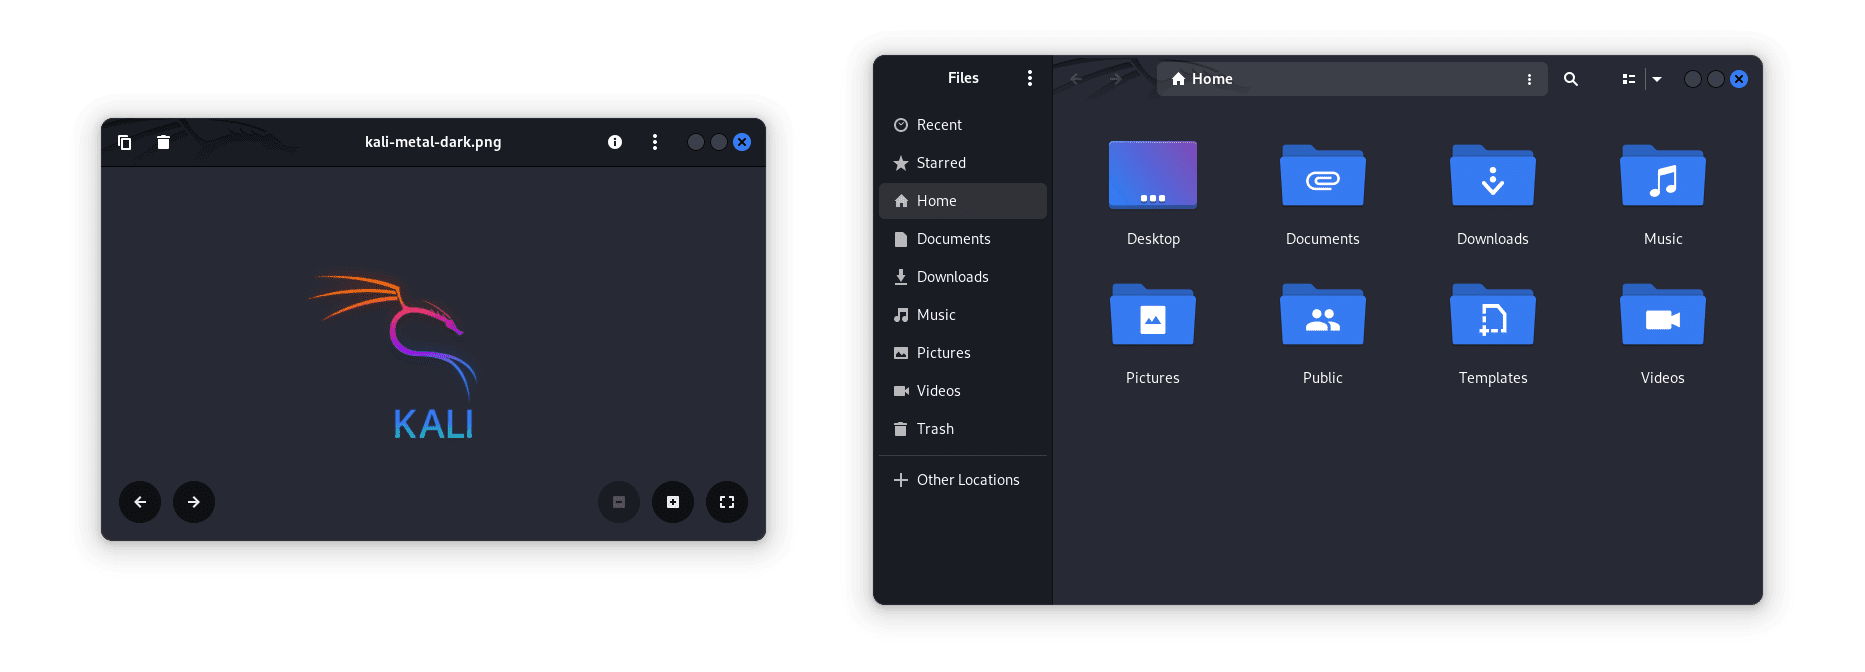Click the Recent sidebar entry
This screenshot has width=1865, height=672.
938,125
